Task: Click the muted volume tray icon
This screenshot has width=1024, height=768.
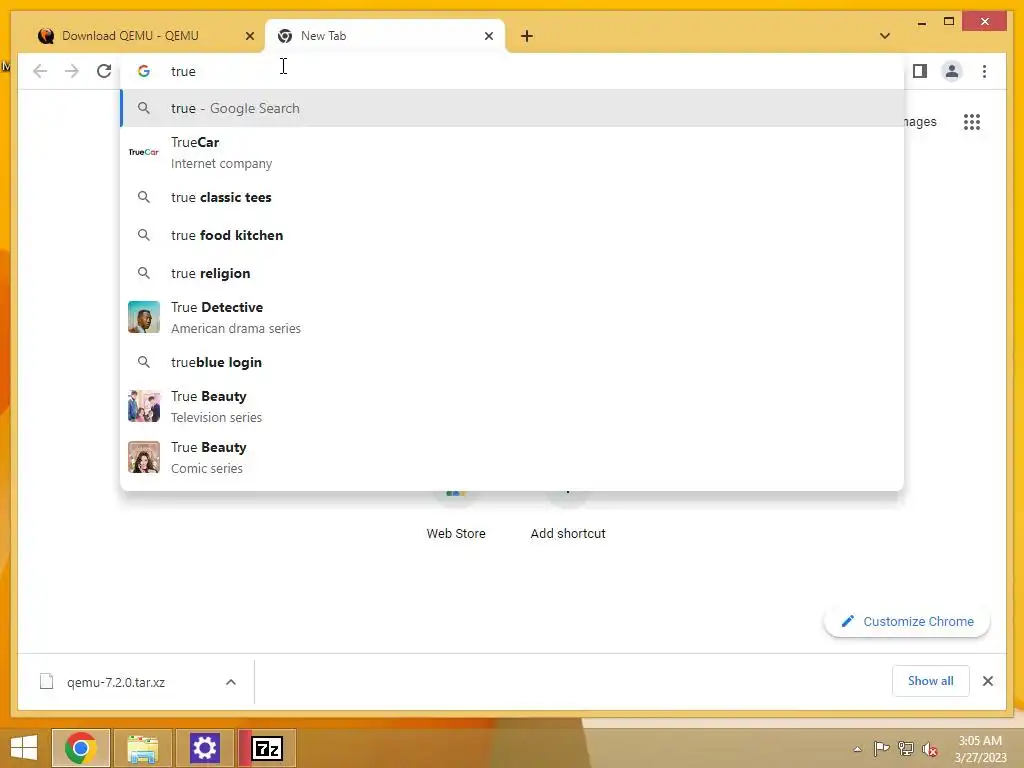Action: pos(929,750)
